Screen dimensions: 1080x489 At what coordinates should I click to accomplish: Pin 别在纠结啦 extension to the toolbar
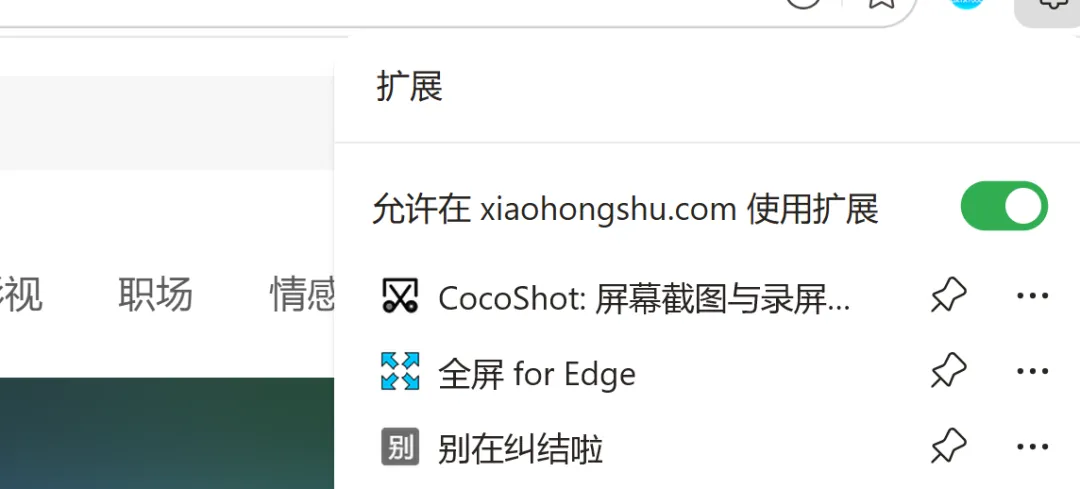pyautogui.click(x=948, y=447)
